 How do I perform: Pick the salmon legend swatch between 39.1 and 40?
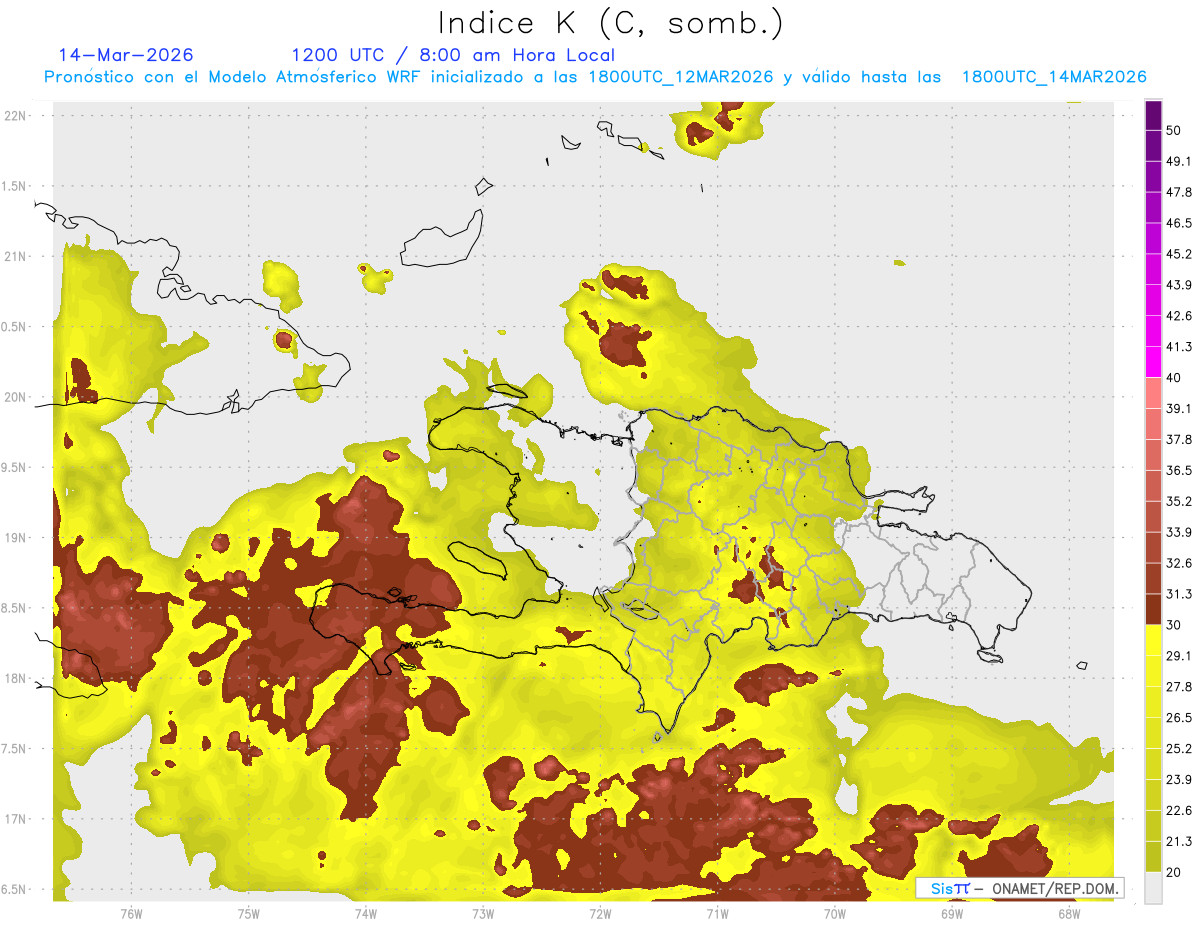click(1153, 393)
